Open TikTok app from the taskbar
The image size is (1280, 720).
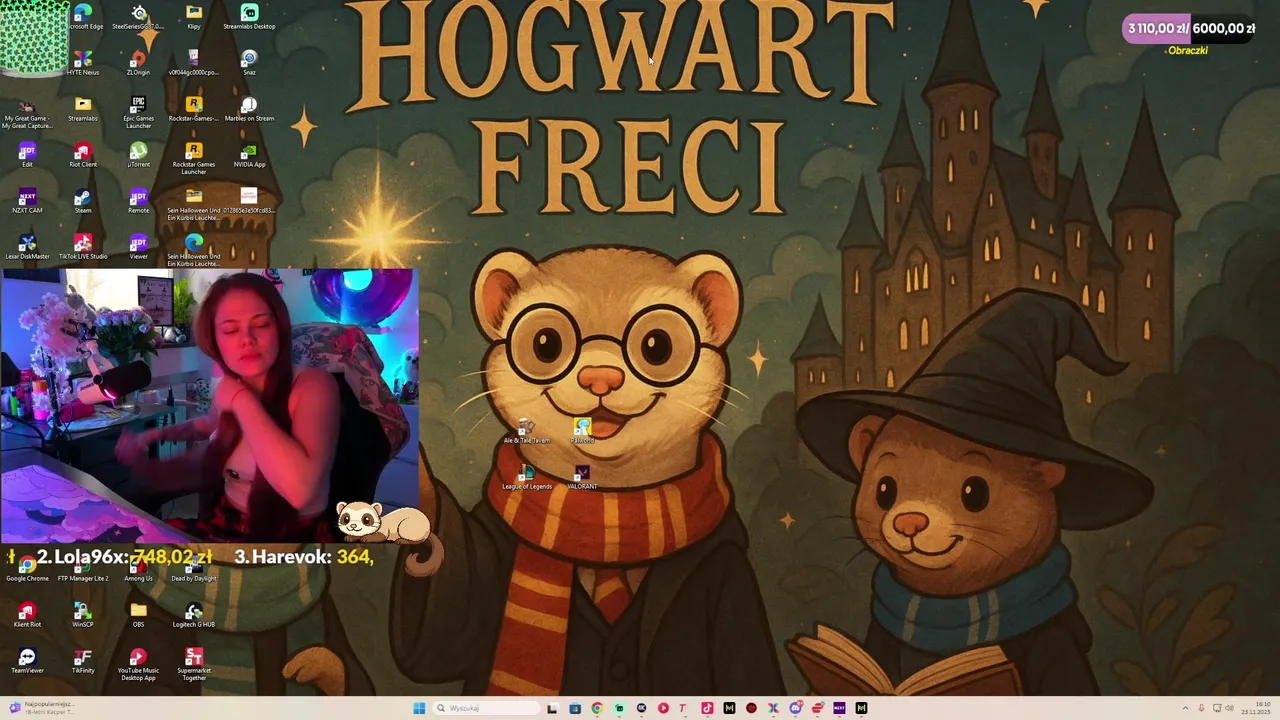tap(707, 708)
